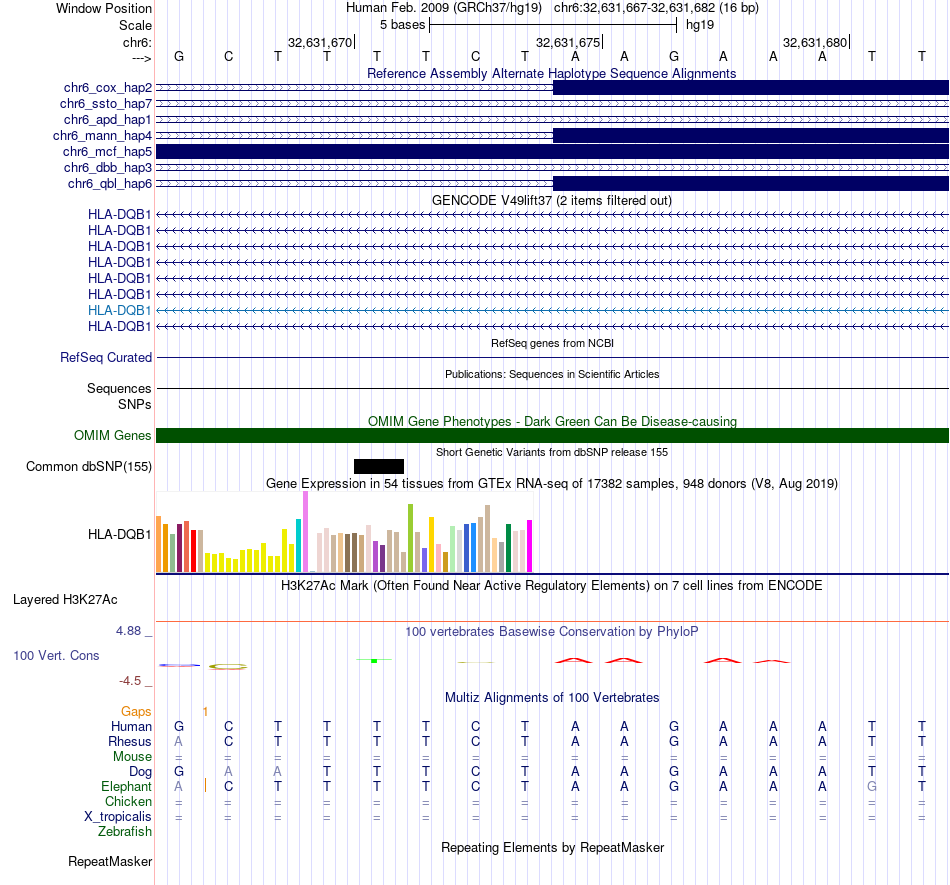Click the chr6:32,631,667-32,631,682 position text
Image resolution: width=950 pixels, height=885 pixels.
(x=656, y=8)
